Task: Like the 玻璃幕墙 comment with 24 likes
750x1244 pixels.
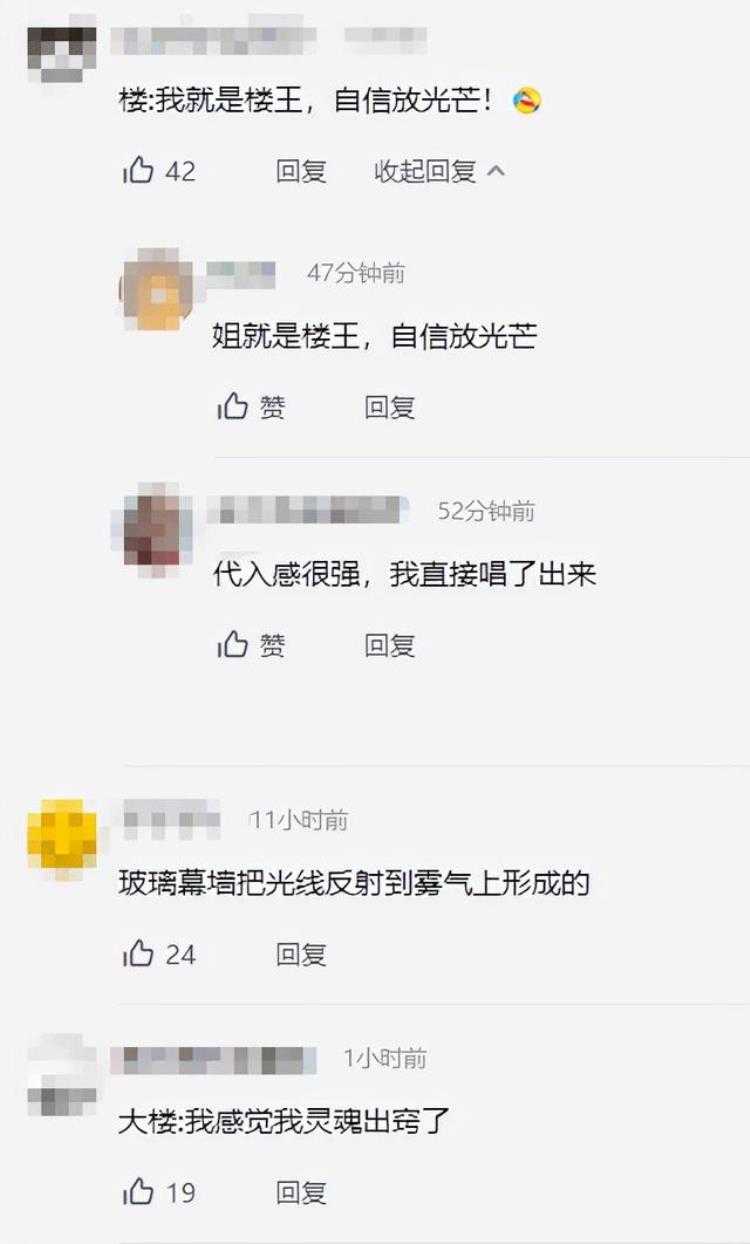Action: (x=159, y=954)
